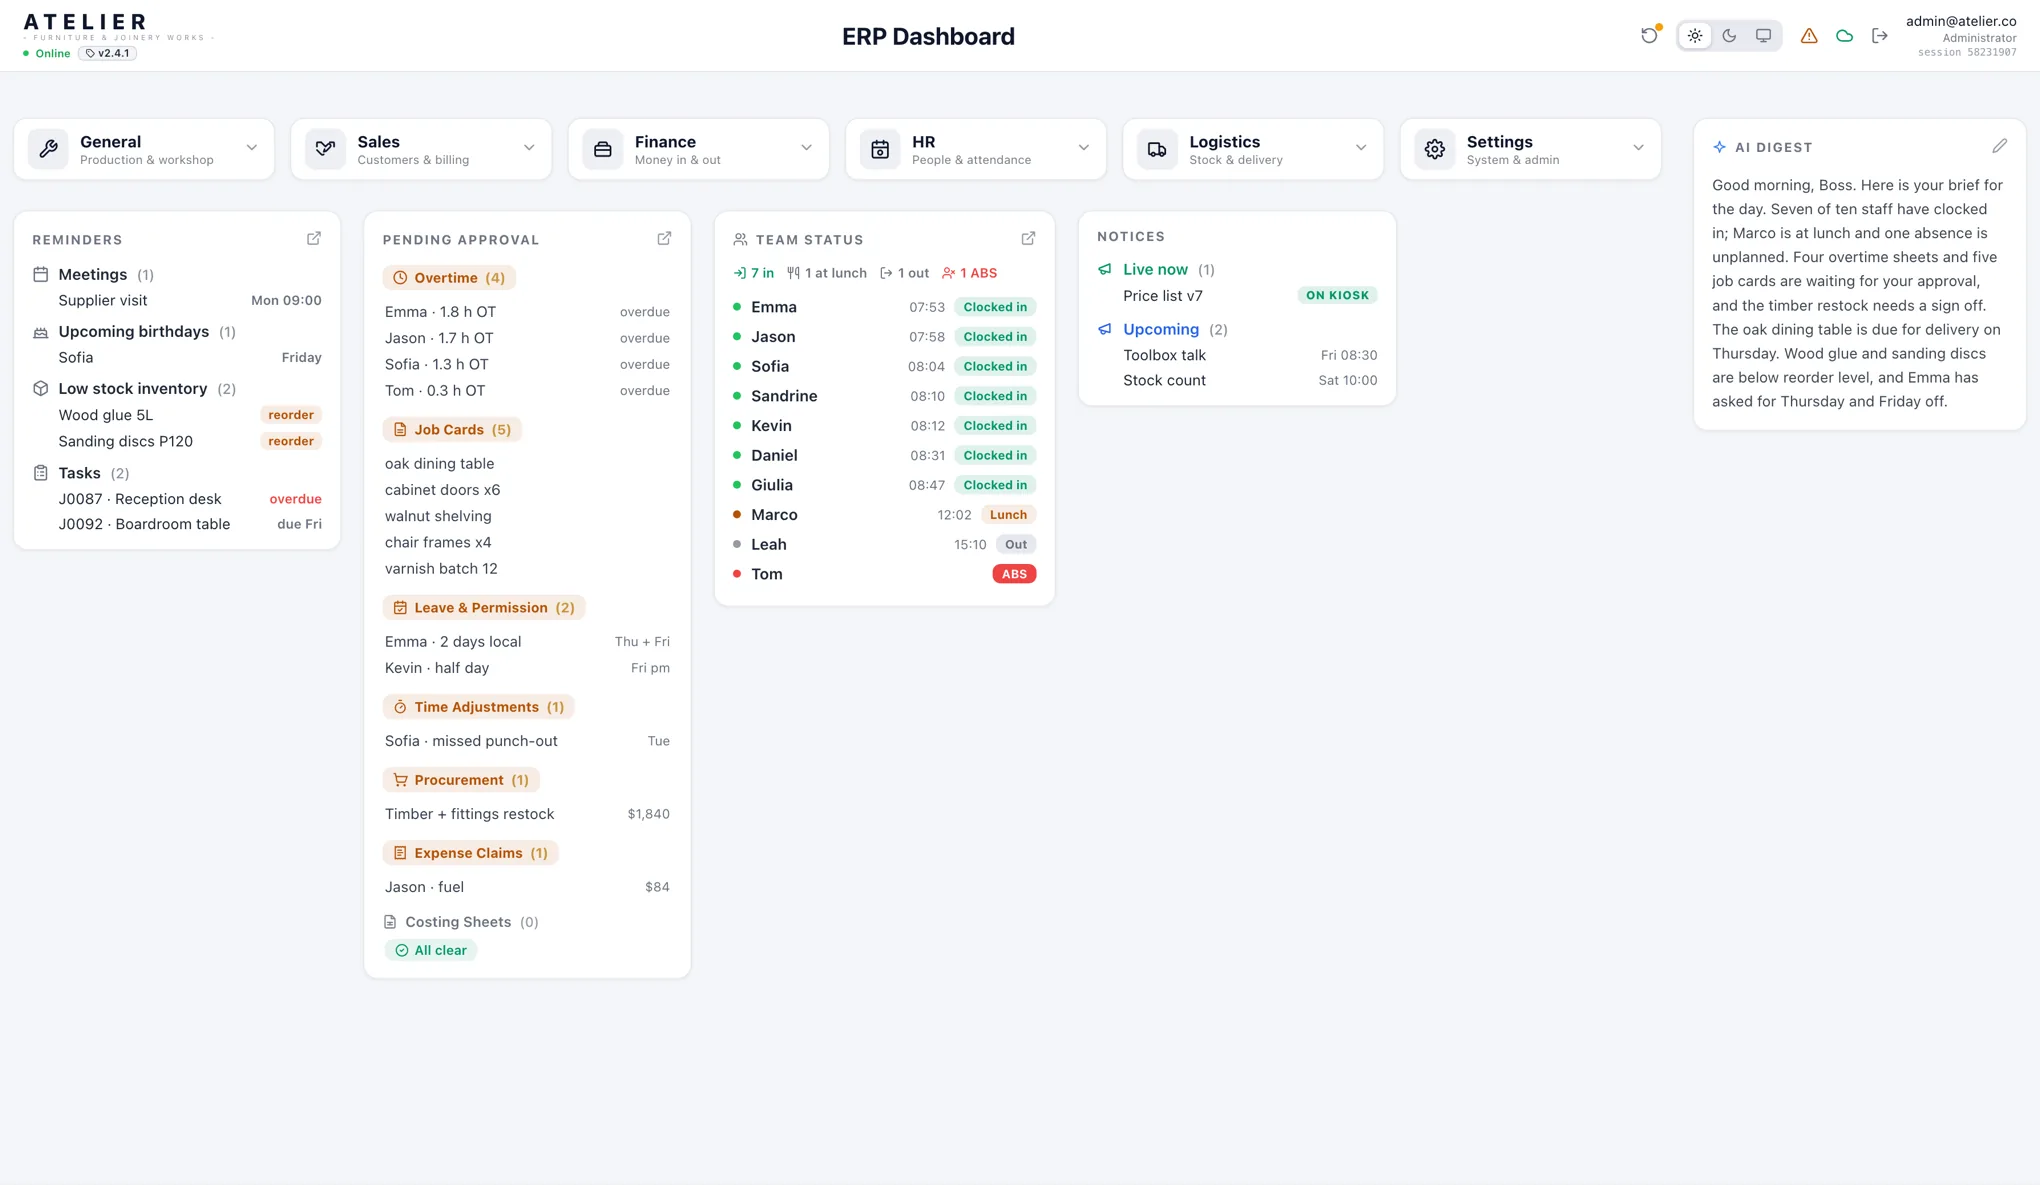Click the Logistics truck icon
The image size is (2040, 1185).
pyautogui.click(x=1157, y=149)
